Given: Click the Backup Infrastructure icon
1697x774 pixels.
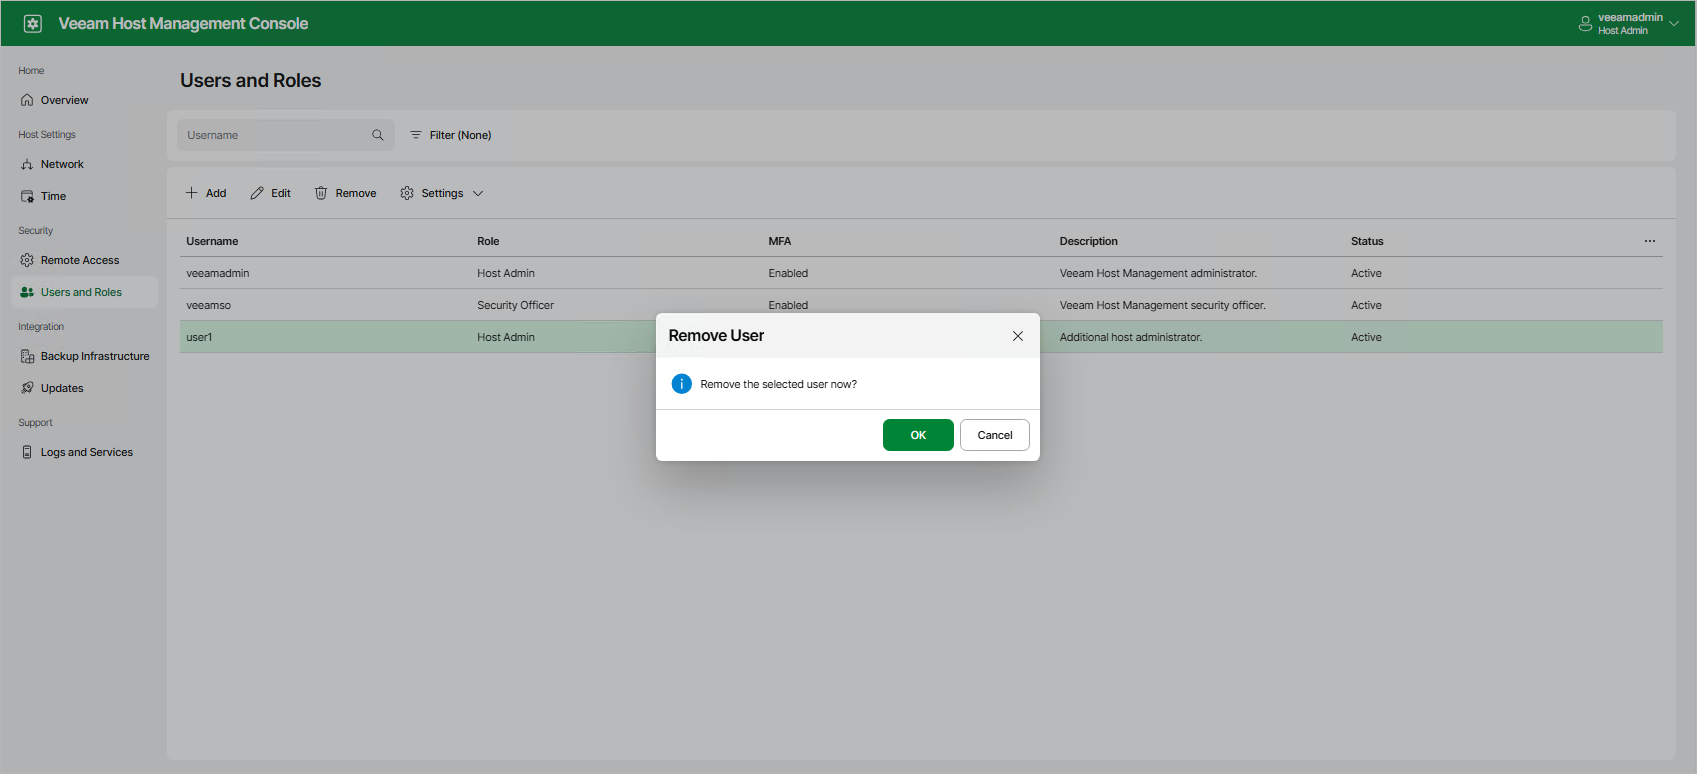Looking at the screenshot, I should click(27, 356).
